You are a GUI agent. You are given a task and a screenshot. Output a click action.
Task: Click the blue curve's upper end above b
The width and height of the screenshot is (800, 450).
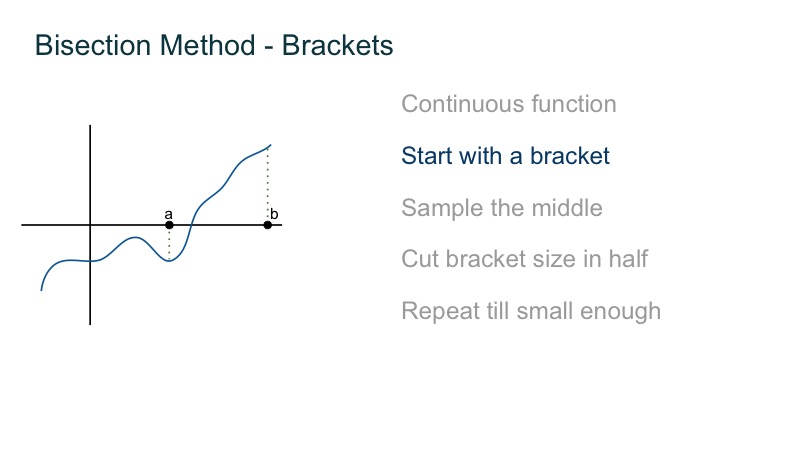[x=270, y=146]
